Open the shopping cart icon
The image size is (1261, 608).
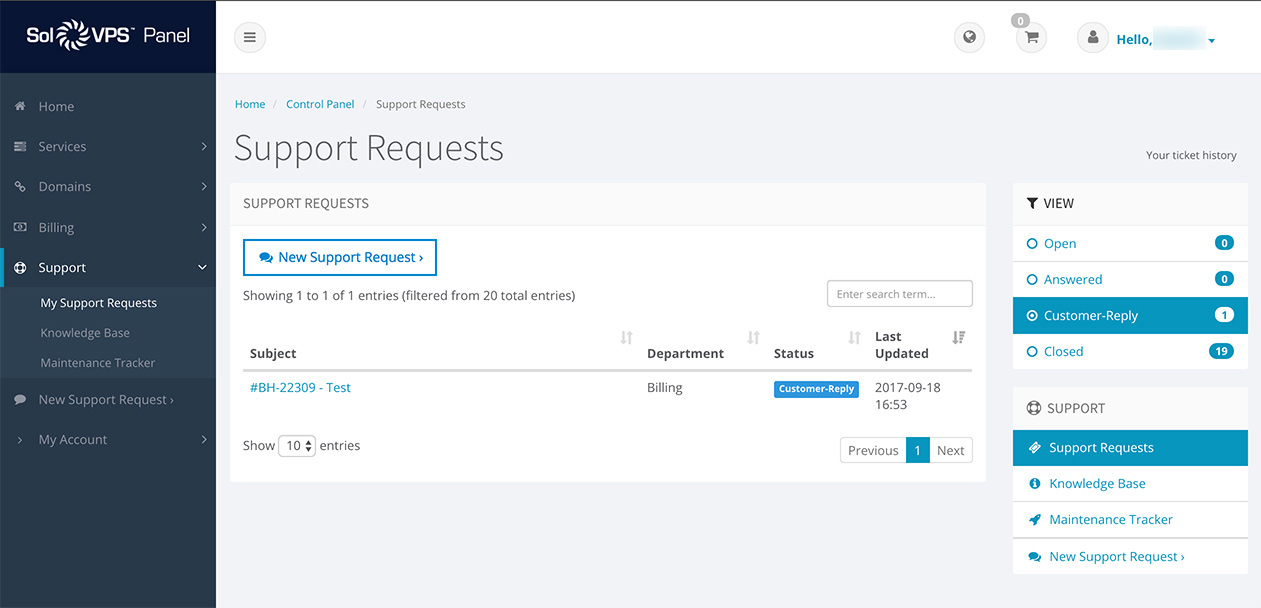tap(1031, 38)
